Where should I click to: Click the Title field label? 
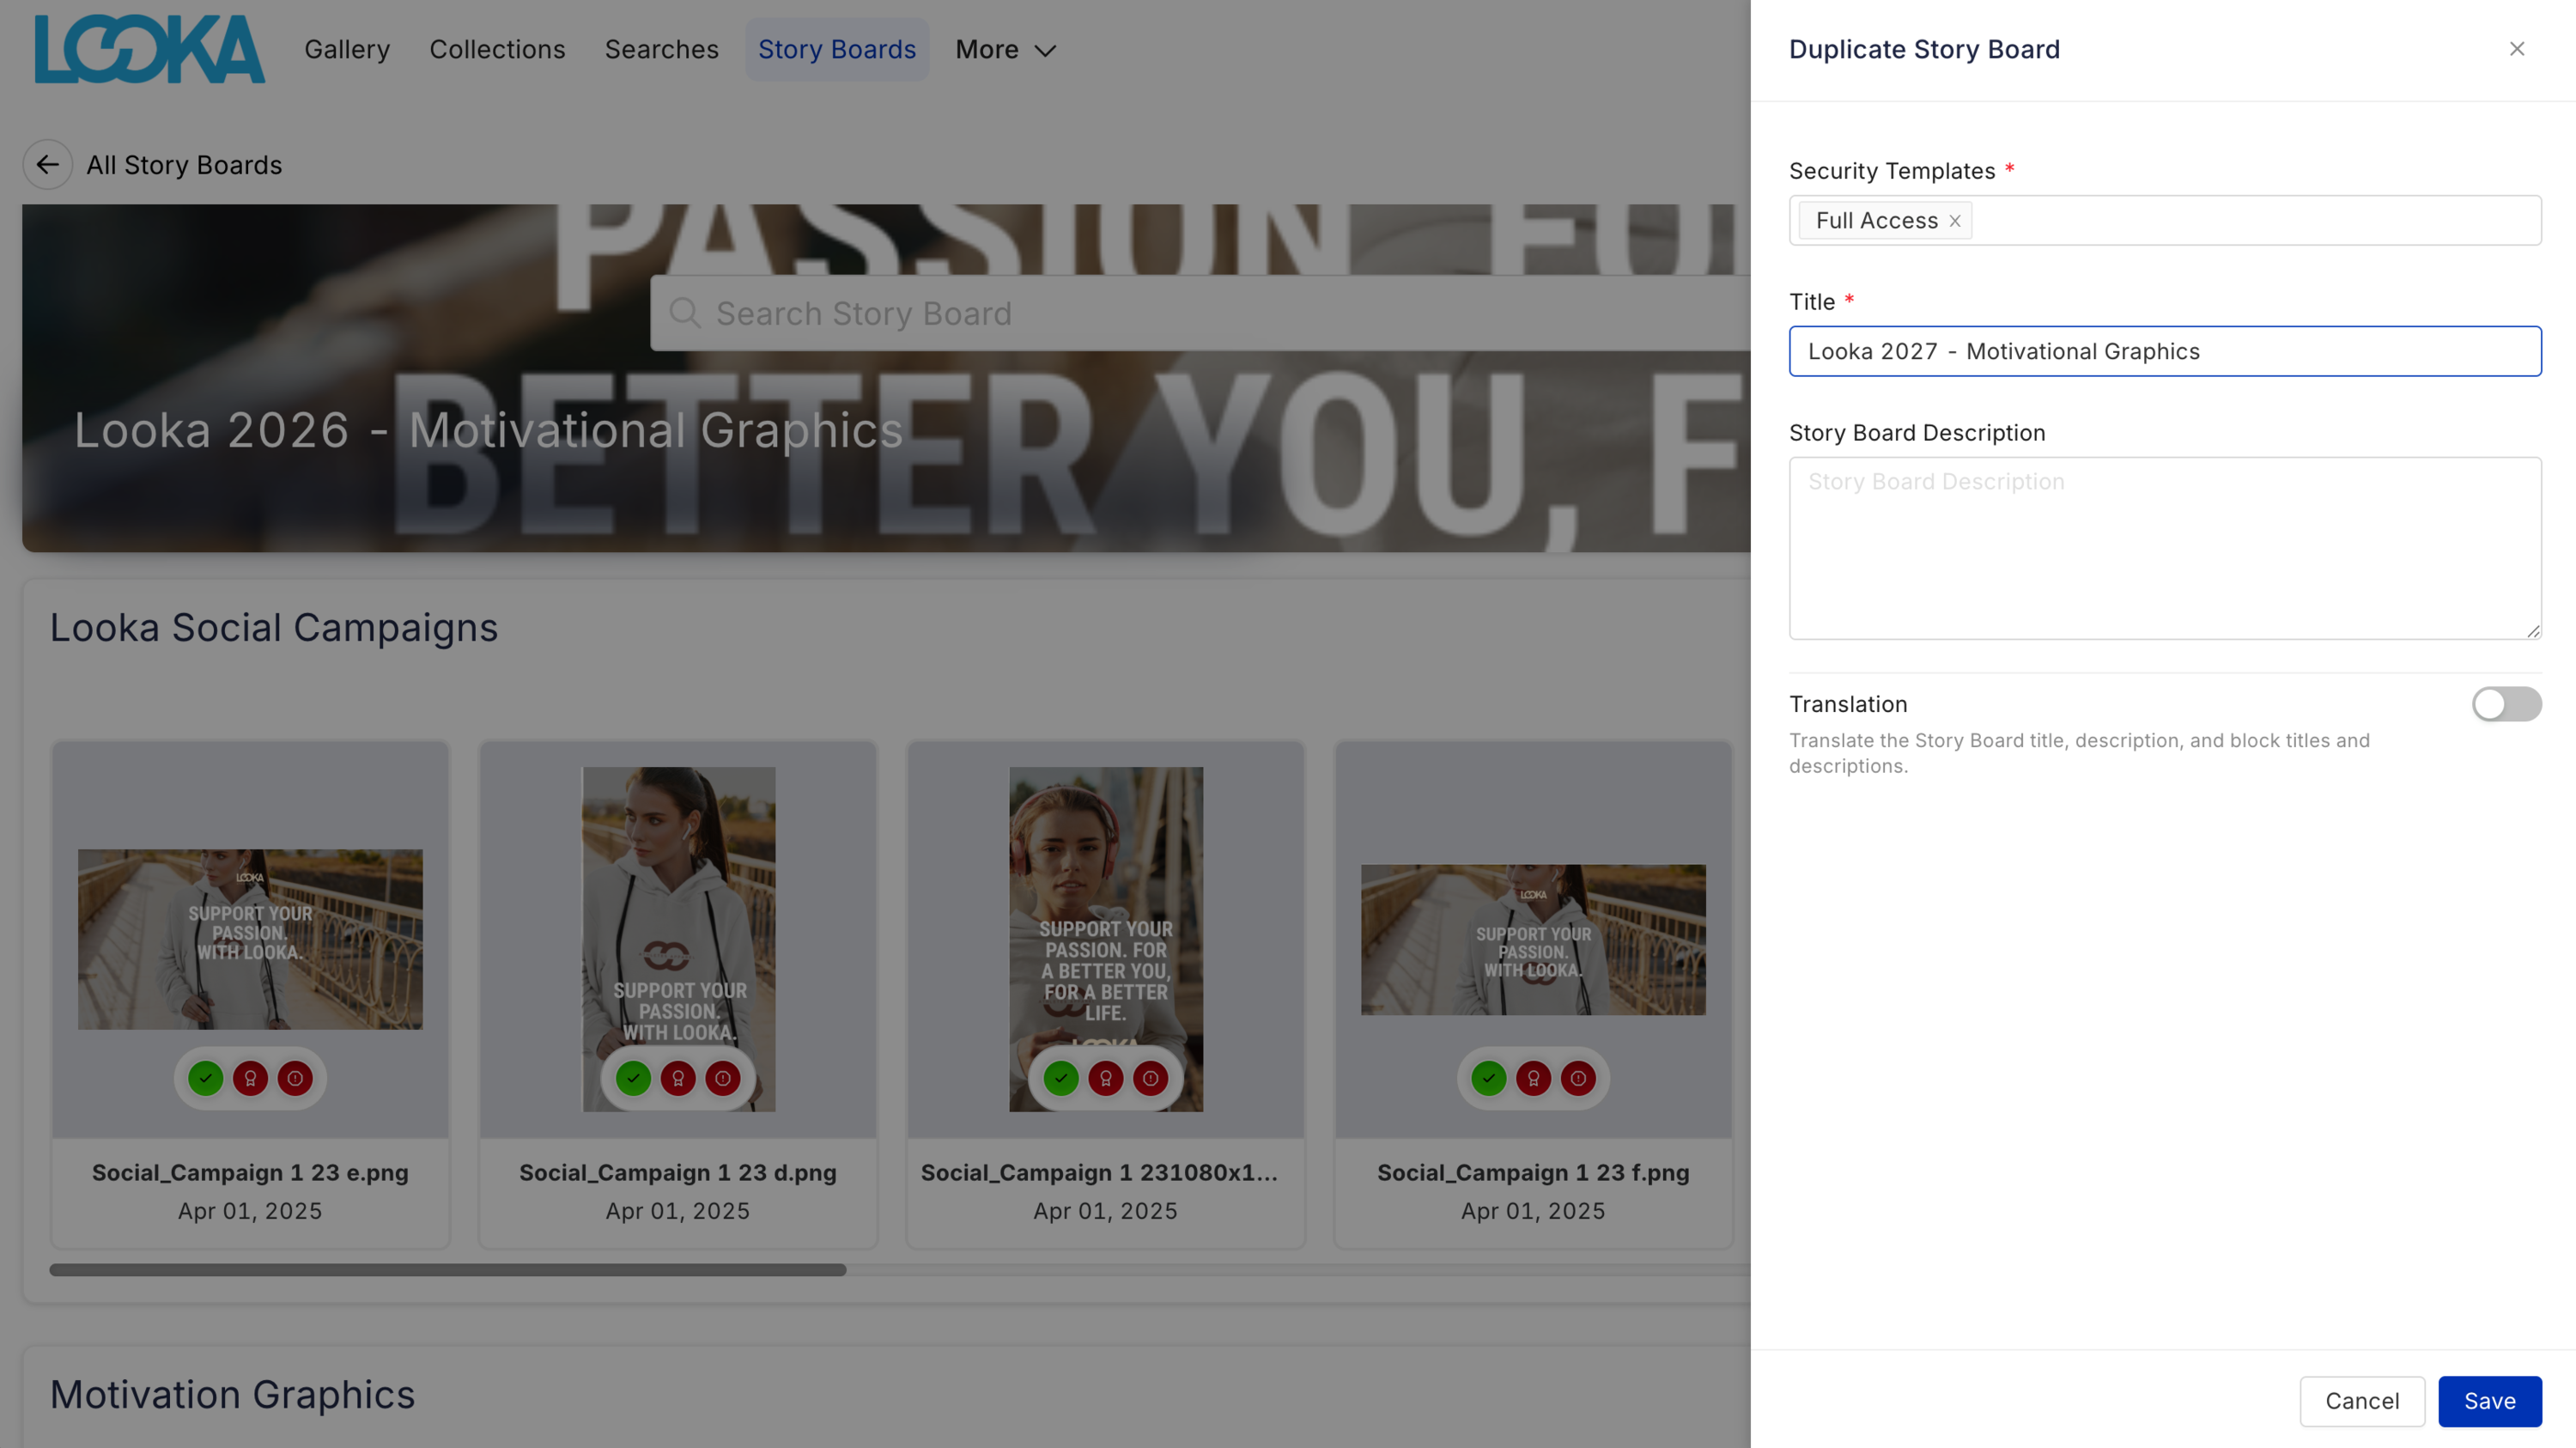click(1812, 302)
